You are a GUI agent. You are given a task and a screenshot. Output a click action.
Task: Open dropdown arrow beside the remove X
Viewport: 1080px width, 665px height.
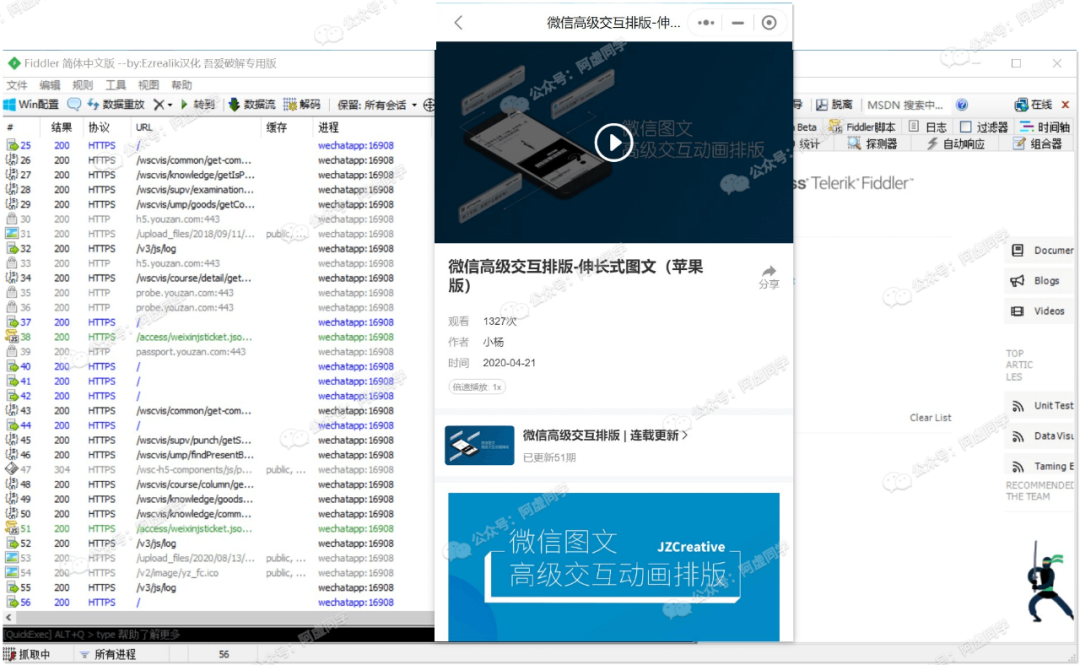pos(169,105)
